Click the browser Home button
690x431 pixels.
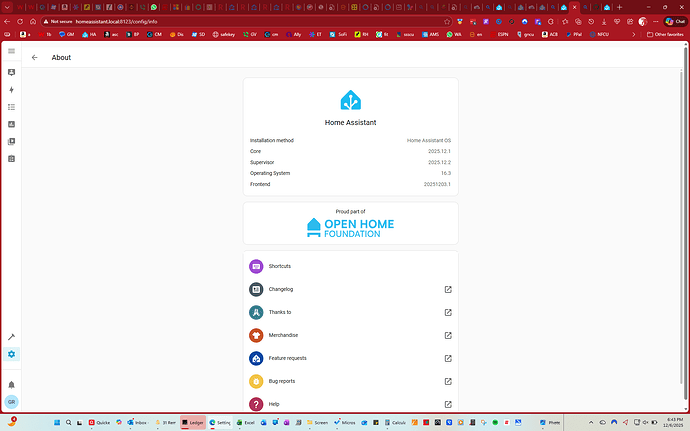[x=33, y=21]
